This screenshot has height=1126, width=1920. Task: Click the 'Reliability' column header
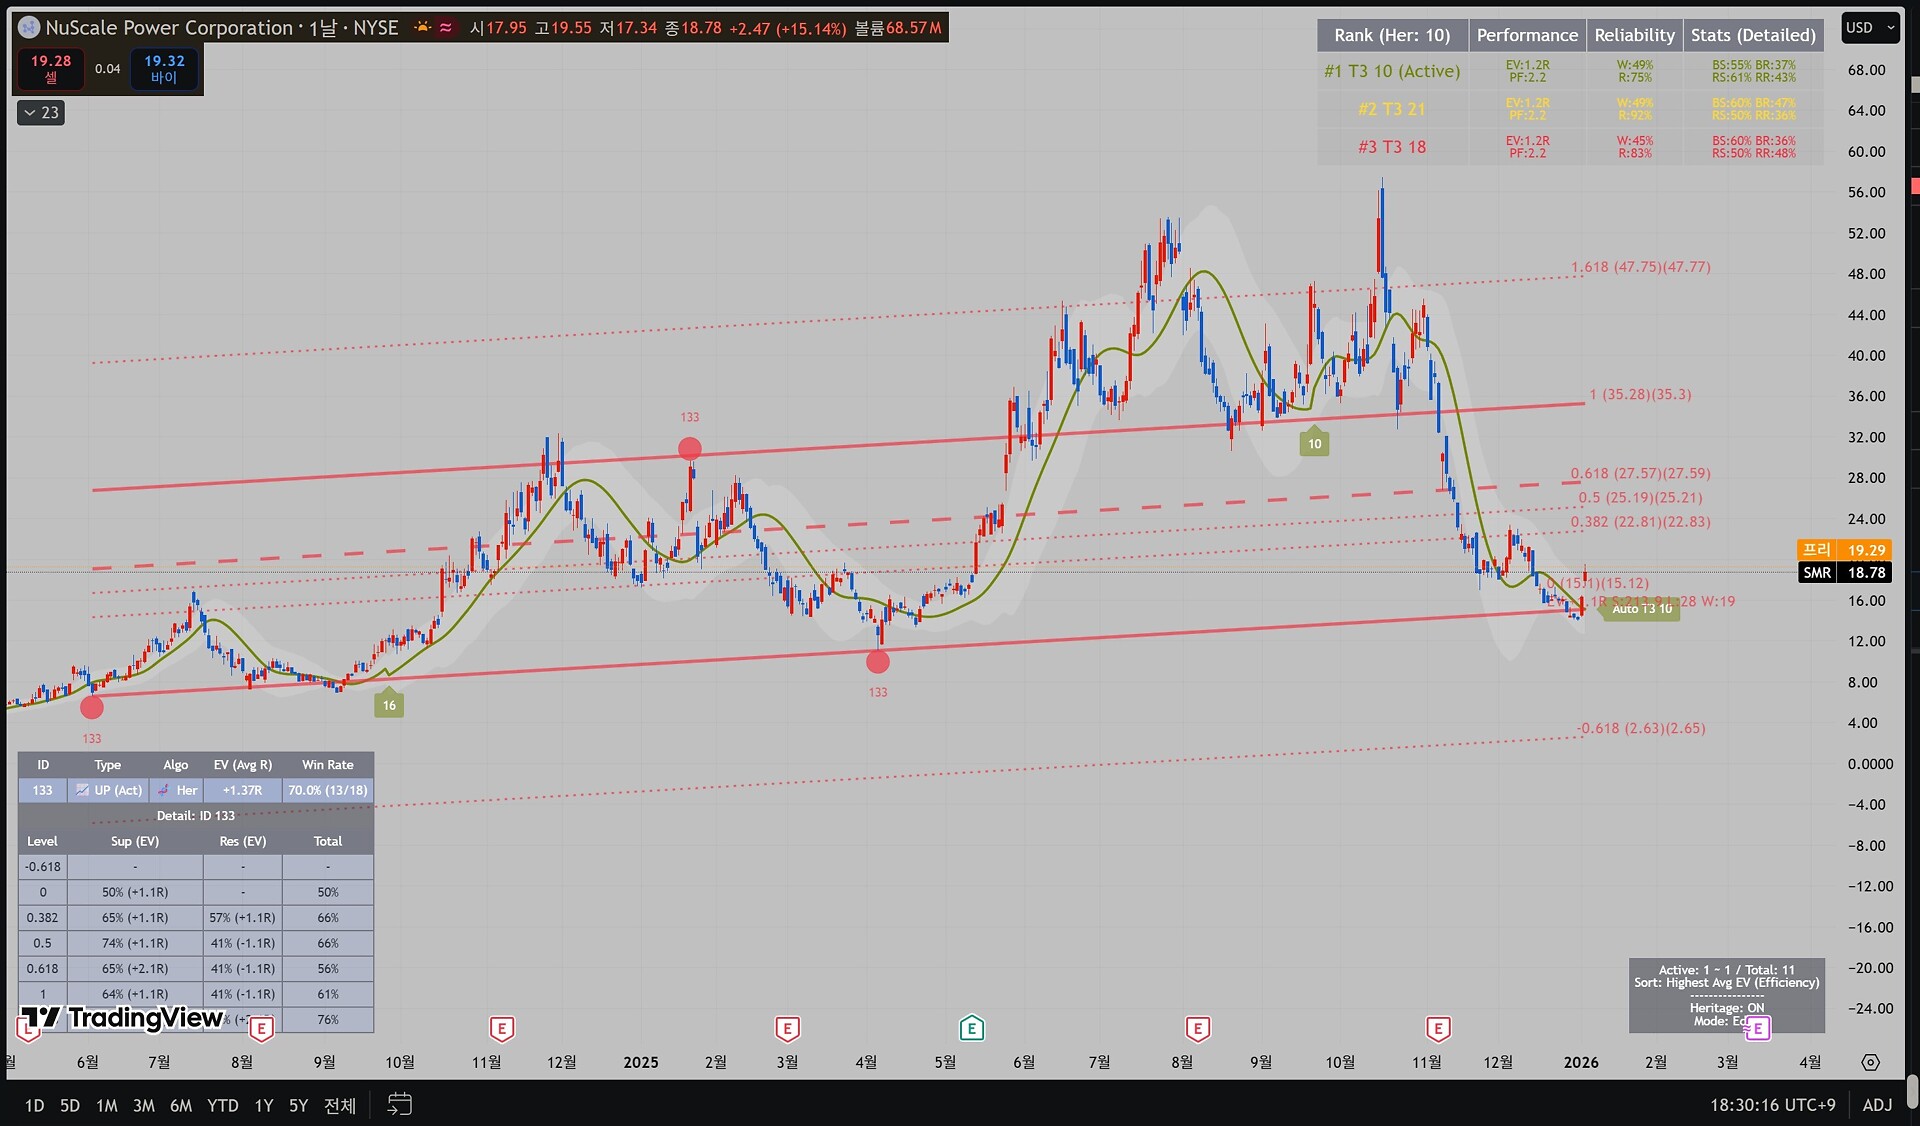pyautogui.click(x=1634, y=35)
